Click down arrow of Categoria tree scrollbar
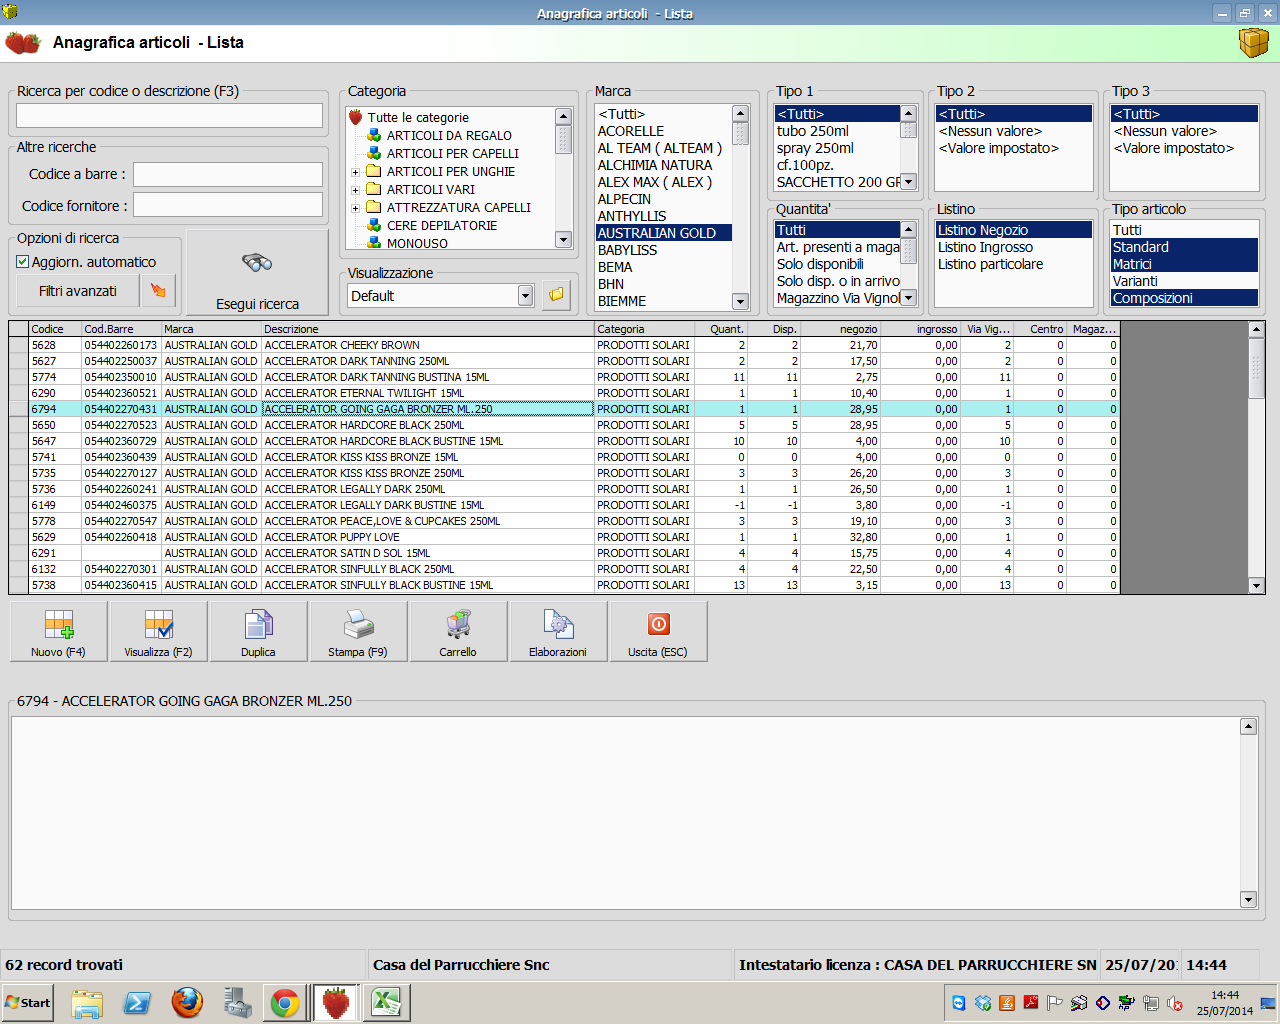 pyautogui.click(x=563, y=240)
